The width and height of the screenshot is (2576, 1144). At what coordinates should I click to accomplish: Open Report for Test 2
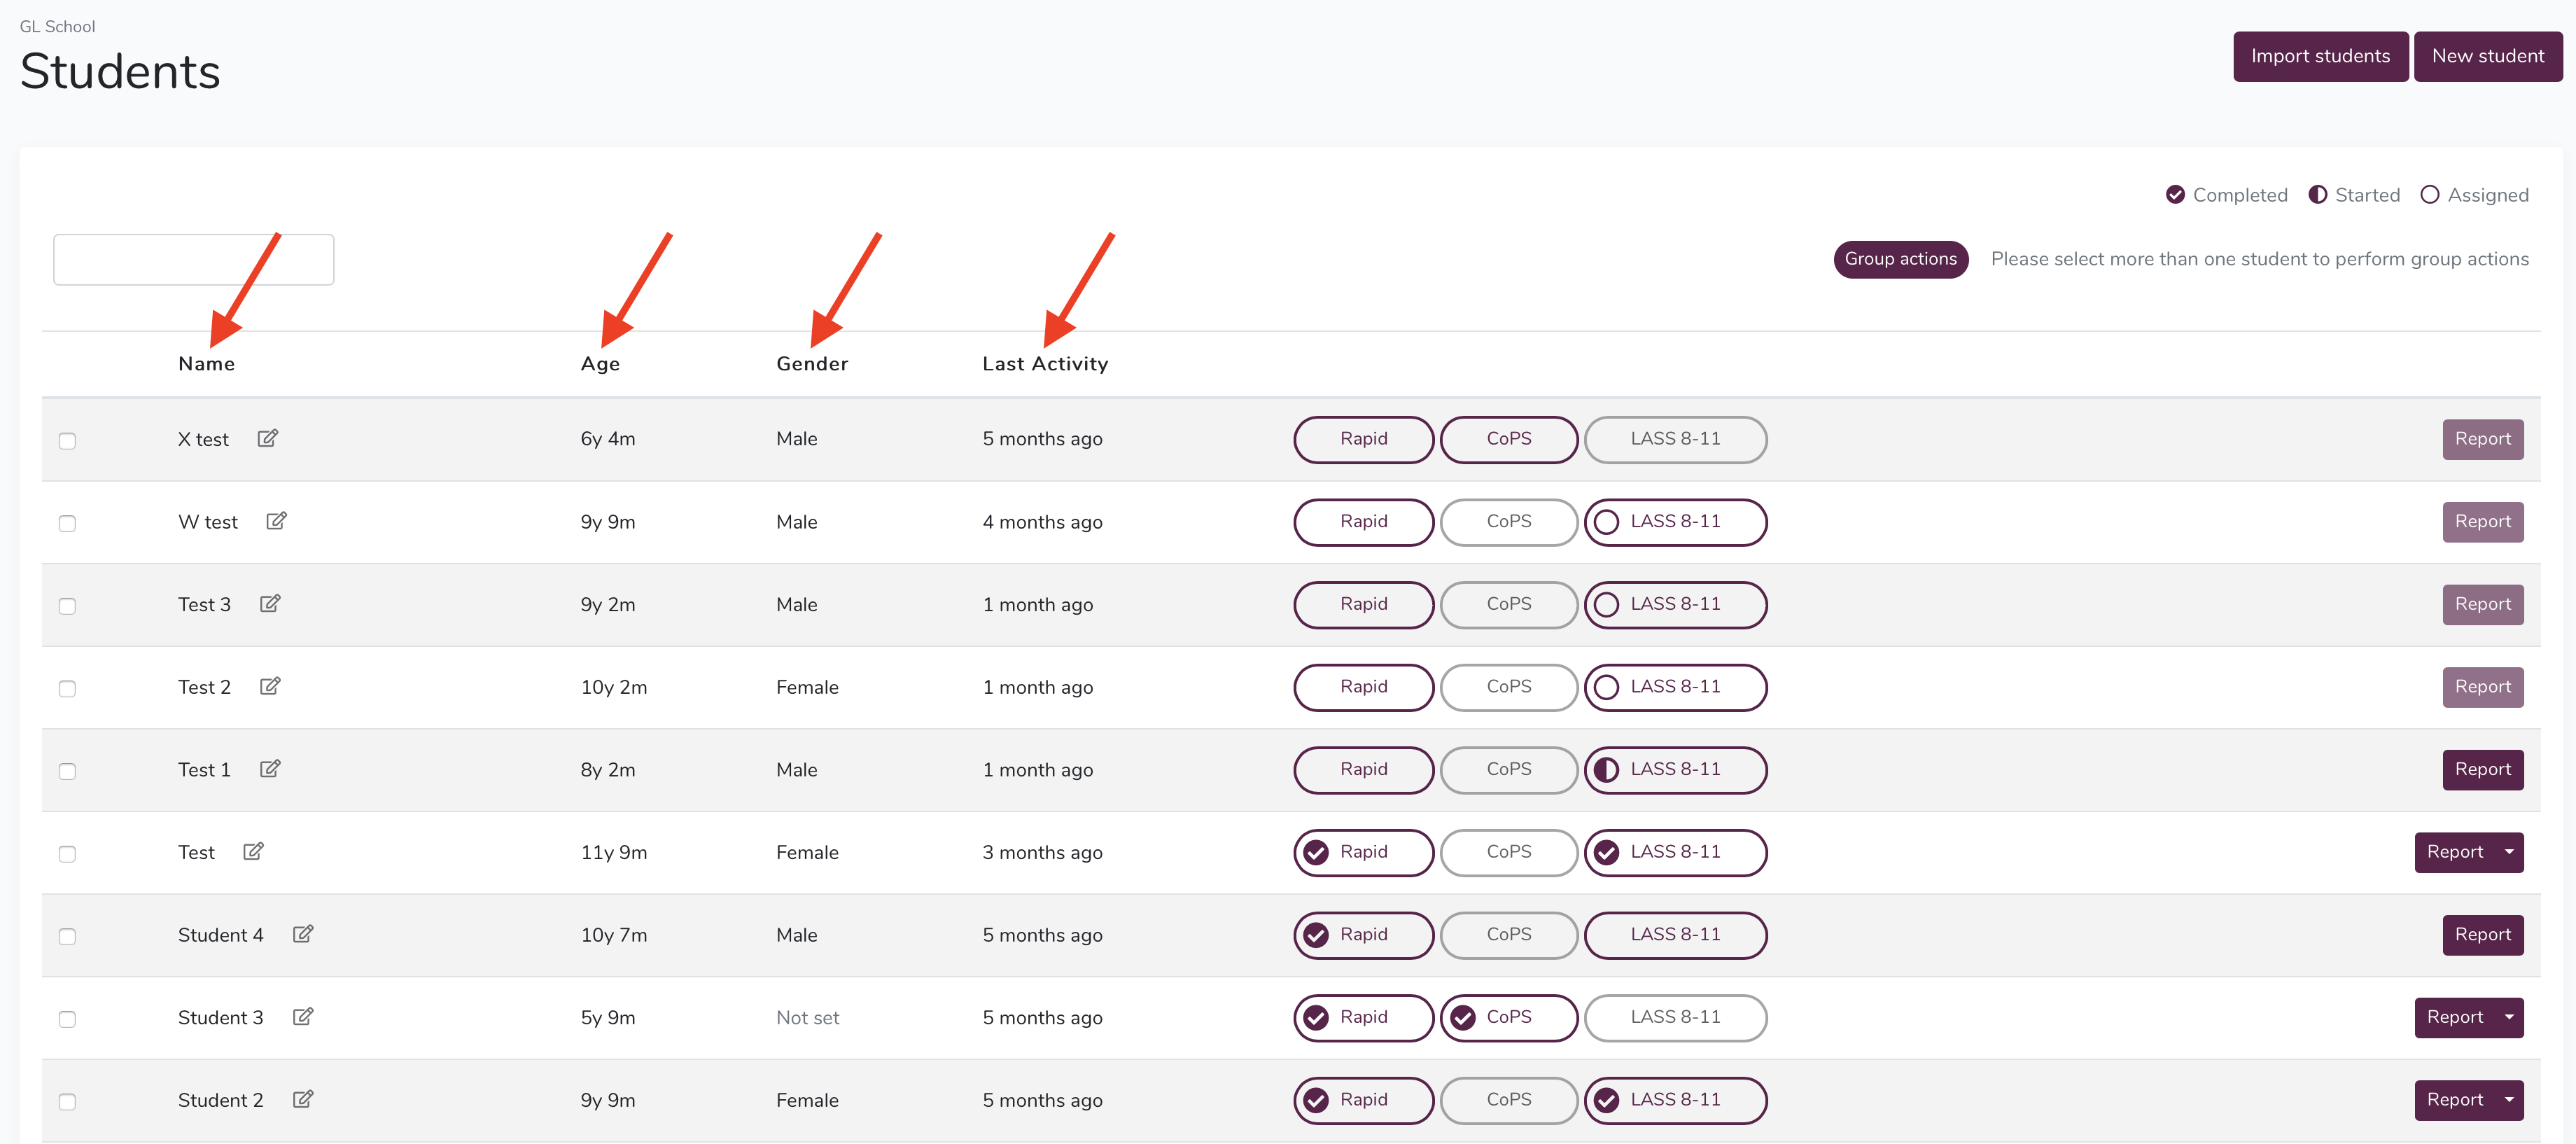point(2482,687)
